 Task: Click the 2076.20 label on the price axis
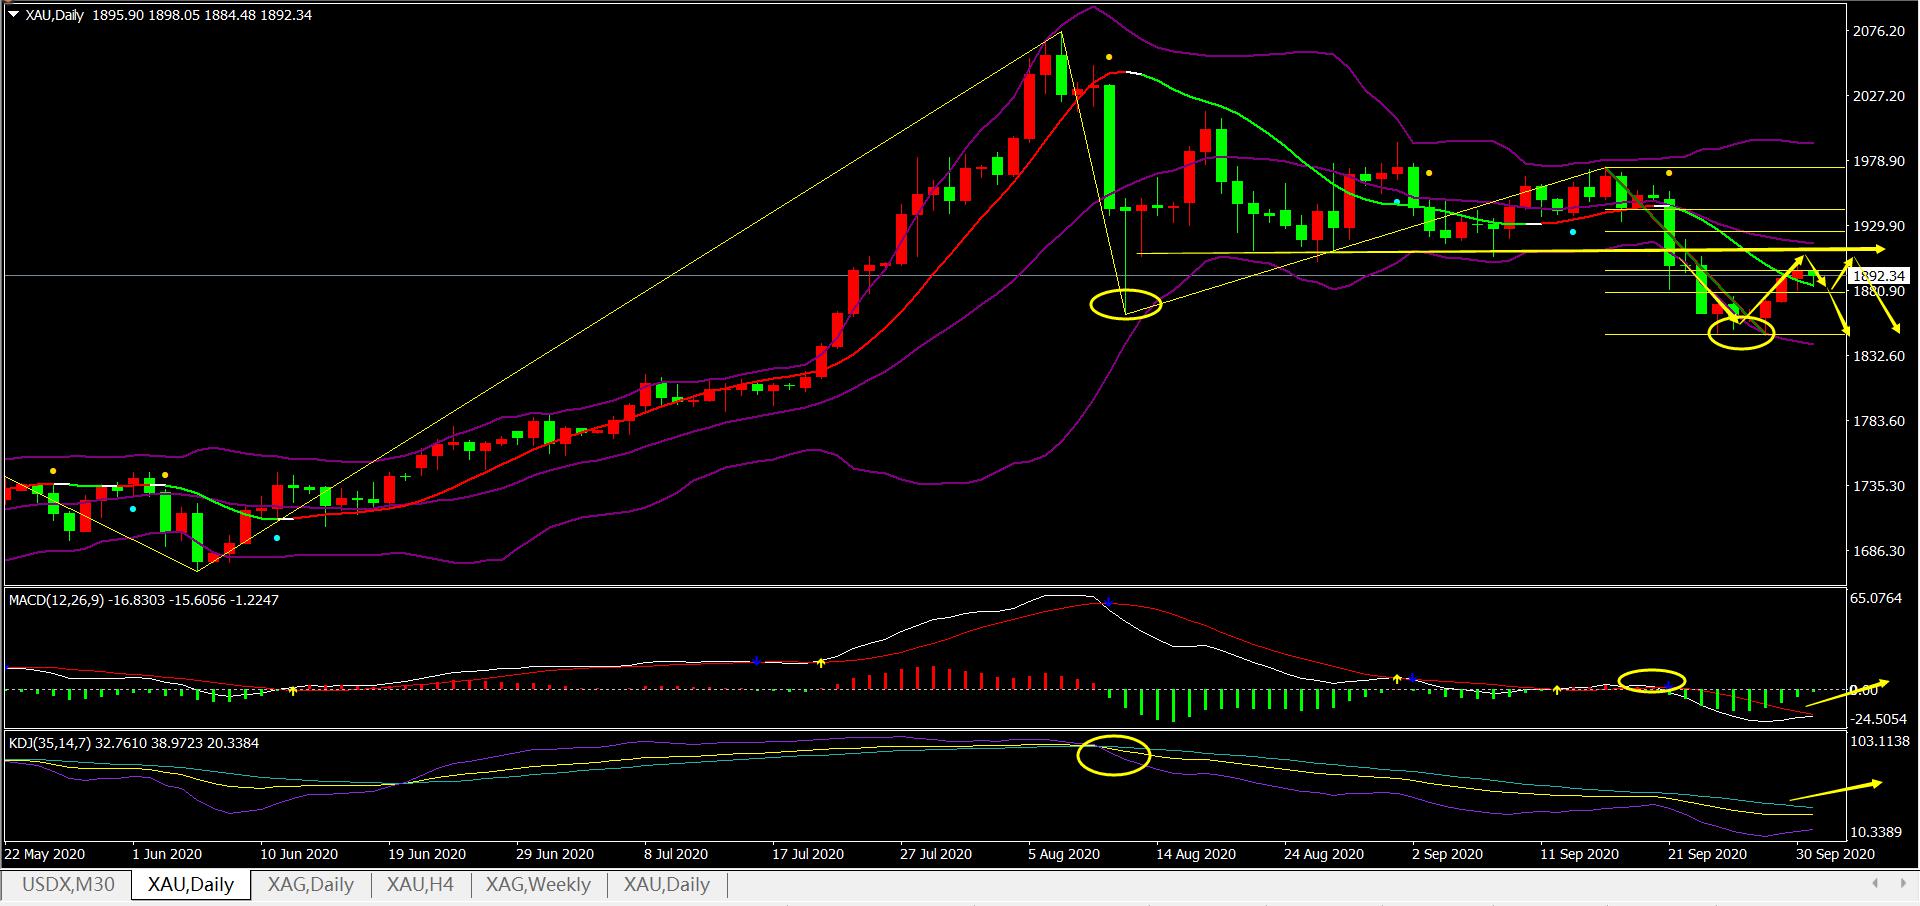[1878, 32]
